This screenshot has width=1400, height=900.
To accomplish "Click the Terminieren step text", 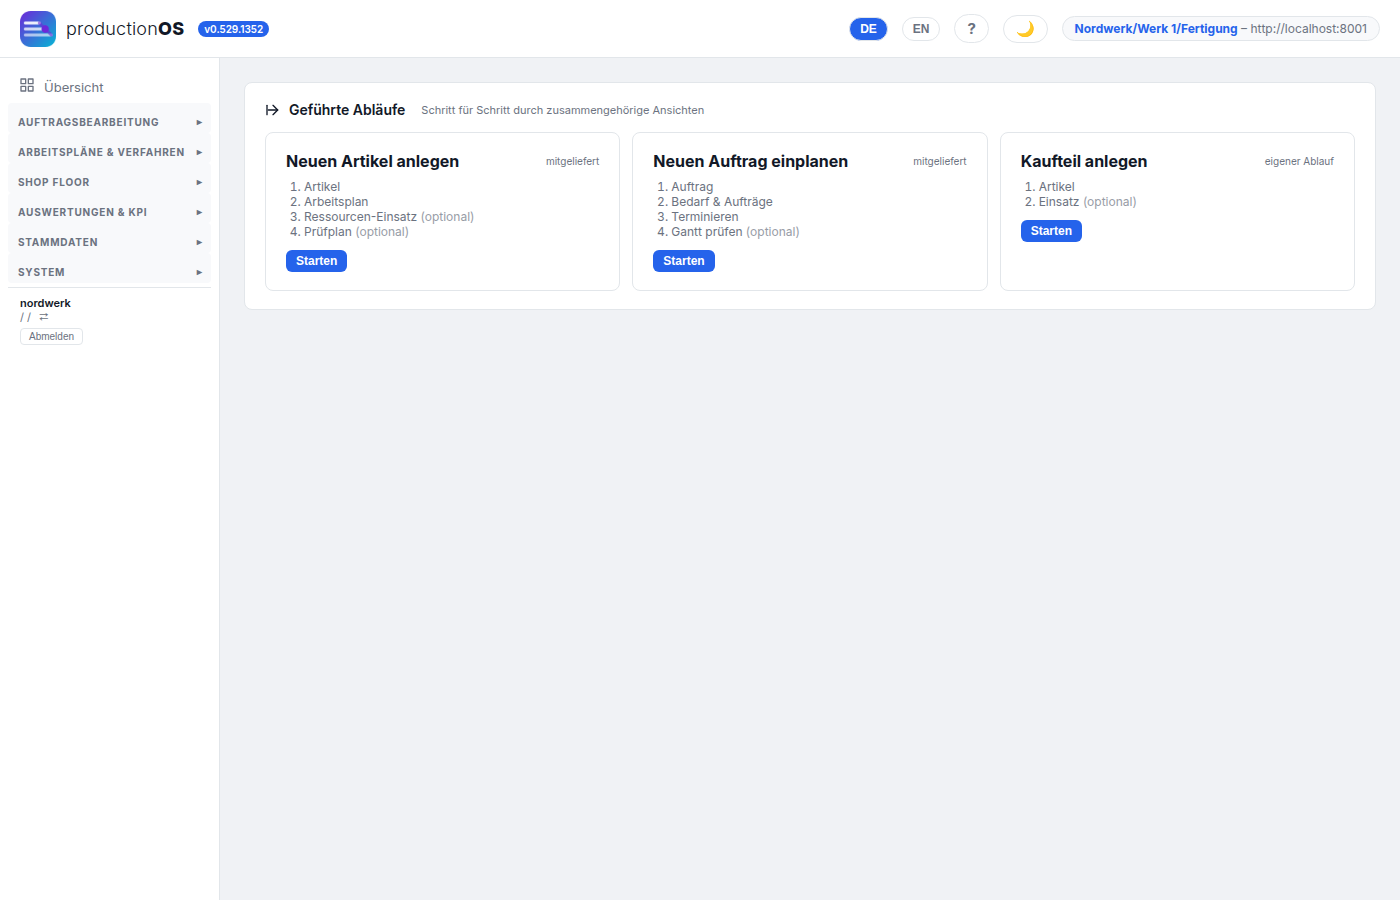I will click(x=705, y=217).
